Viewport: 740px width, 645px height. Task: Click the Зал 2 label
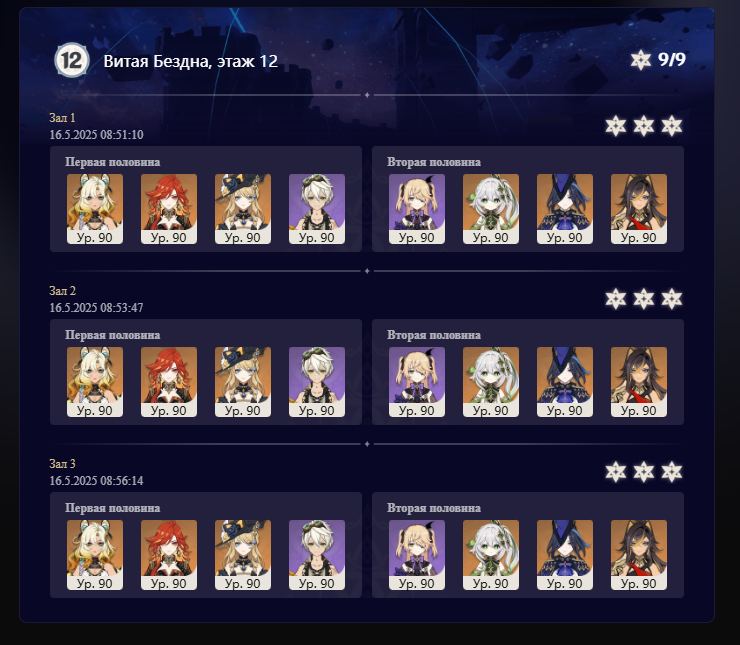(62, 291)
